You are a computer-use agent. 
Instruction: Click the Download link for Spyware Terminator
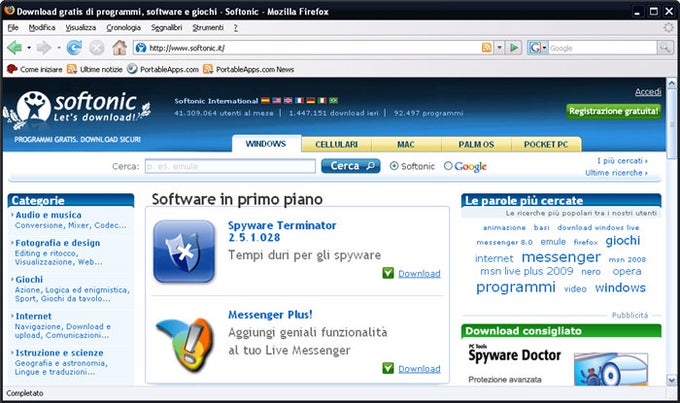tap(419, 274)
